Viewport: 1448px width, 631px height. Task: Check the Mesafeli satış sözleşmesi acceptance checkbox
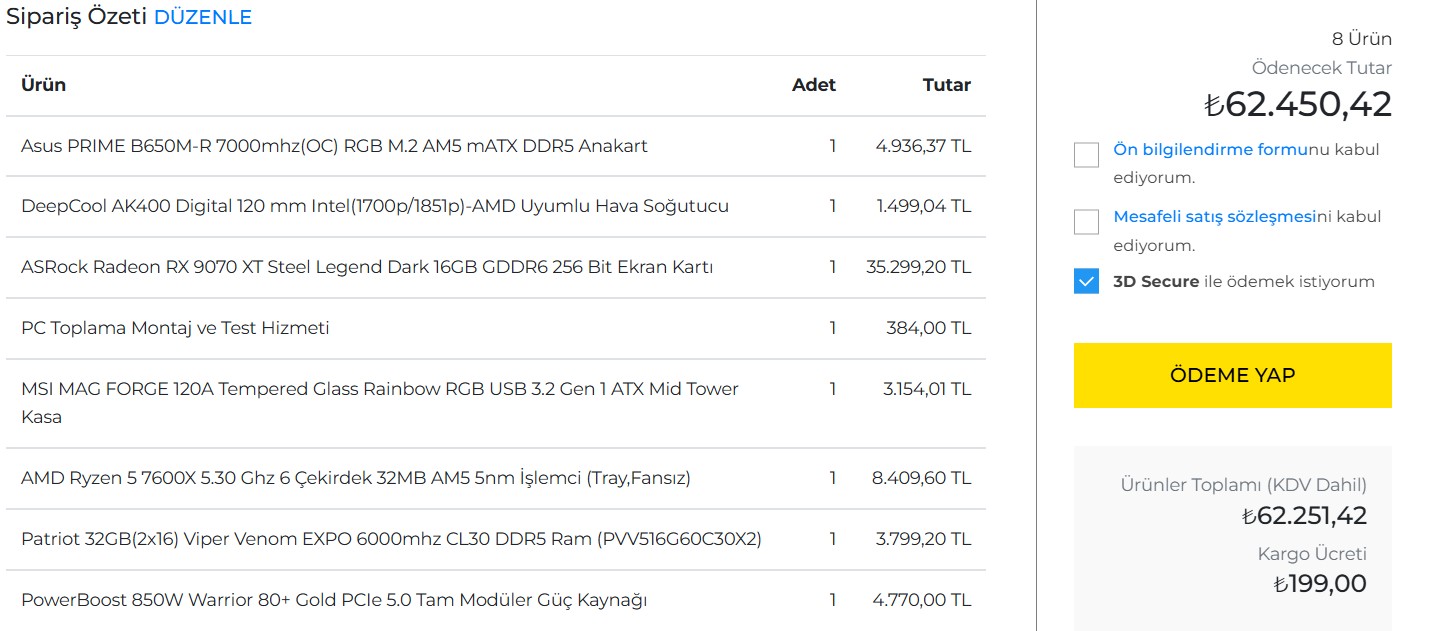point(1086,222)
